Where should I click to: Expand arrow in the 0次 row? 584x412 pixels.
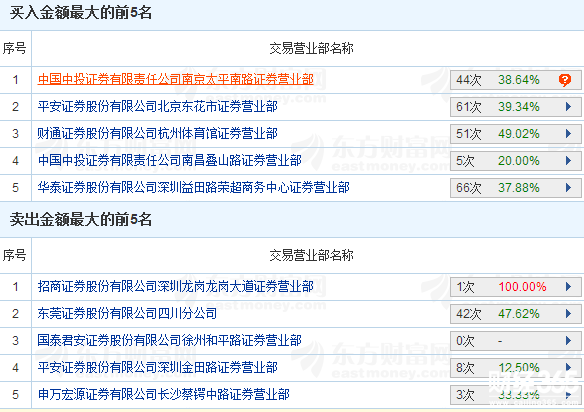click(x=568, y=340)
